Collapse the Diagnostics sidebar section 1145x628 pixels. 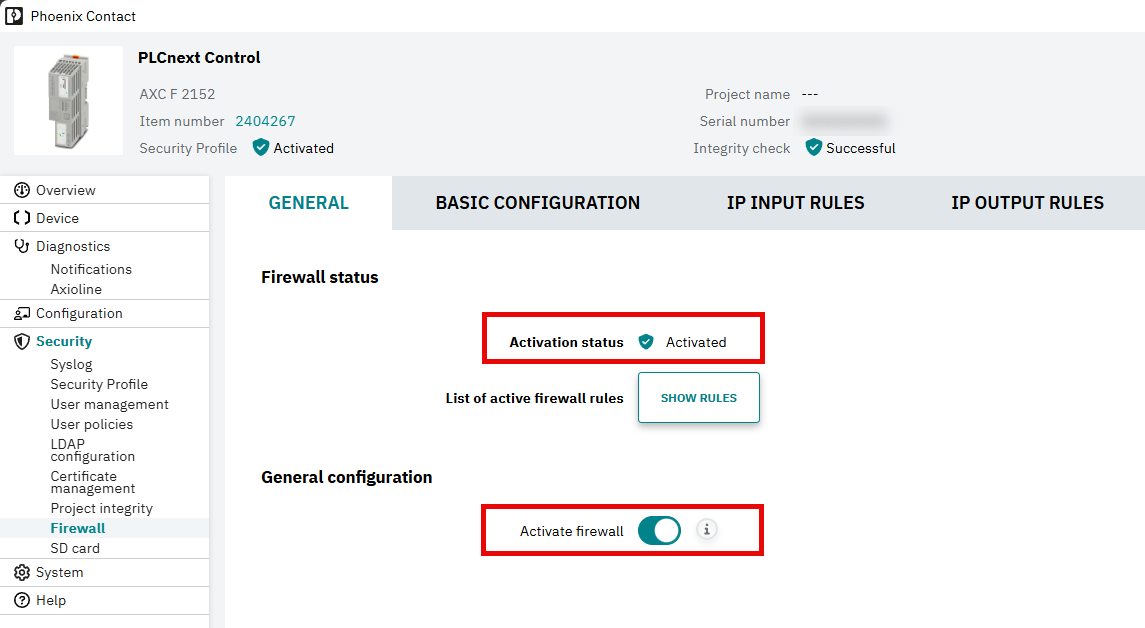point(73,246)
